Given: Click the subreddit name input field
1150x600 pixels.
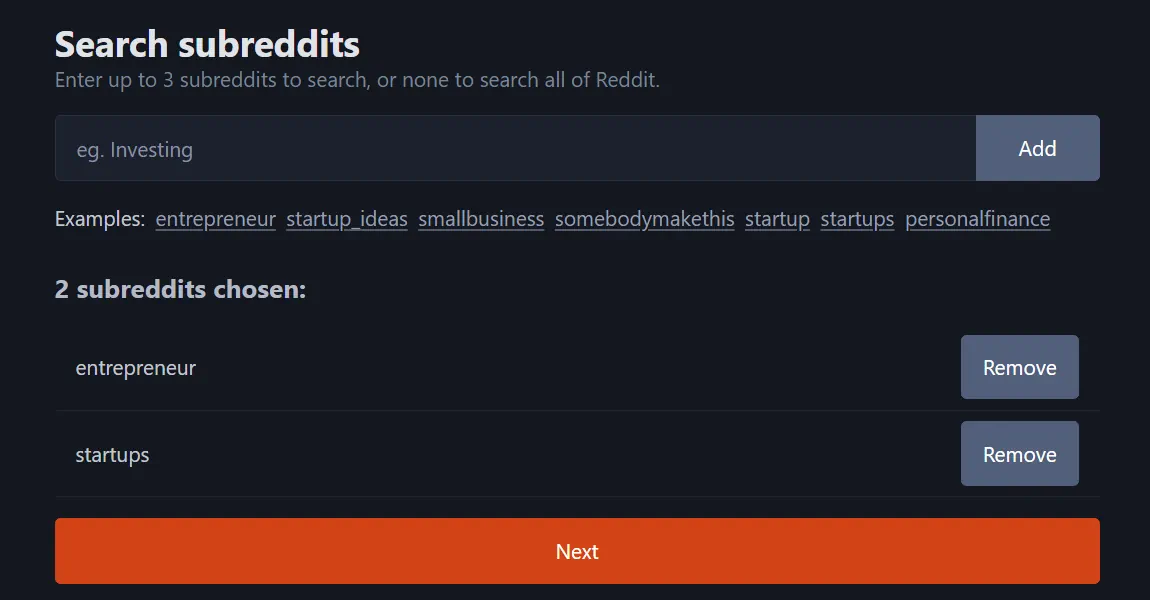Looking at the screenshot, I should 515,149.
